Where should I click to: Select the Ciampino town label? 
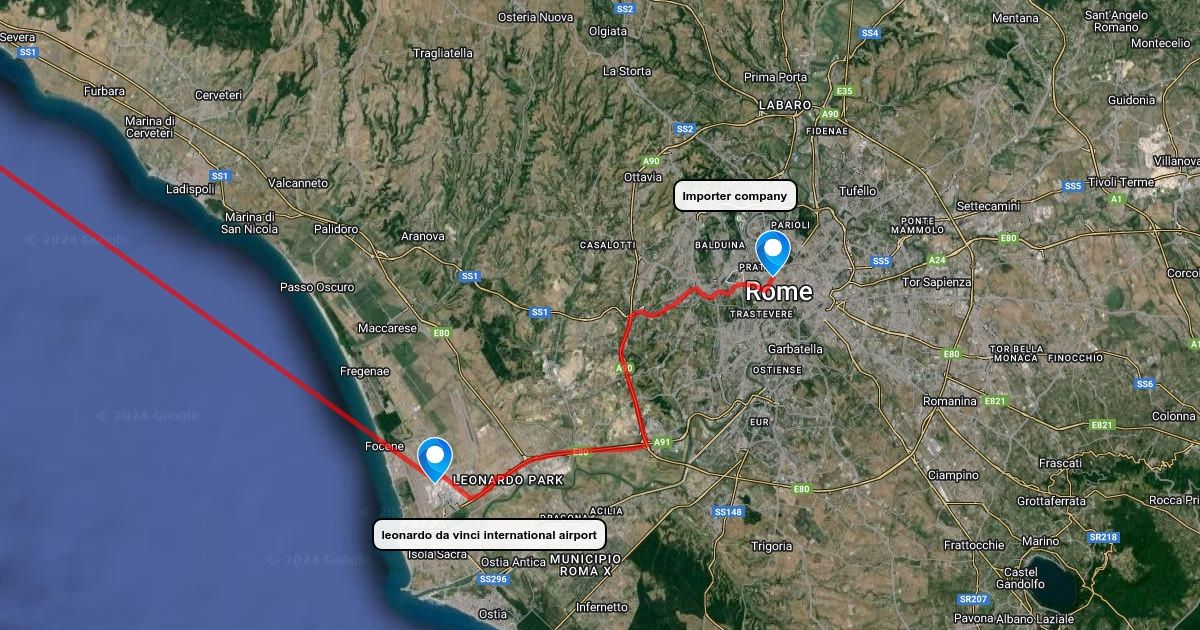click(954, 475)
